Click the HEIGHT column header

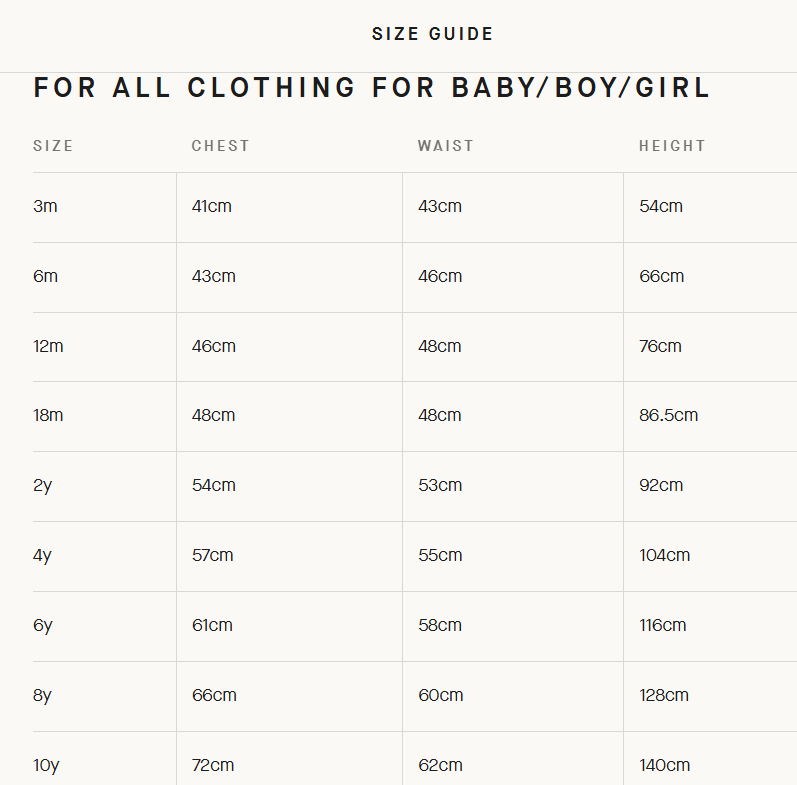(x=672, y=146)
